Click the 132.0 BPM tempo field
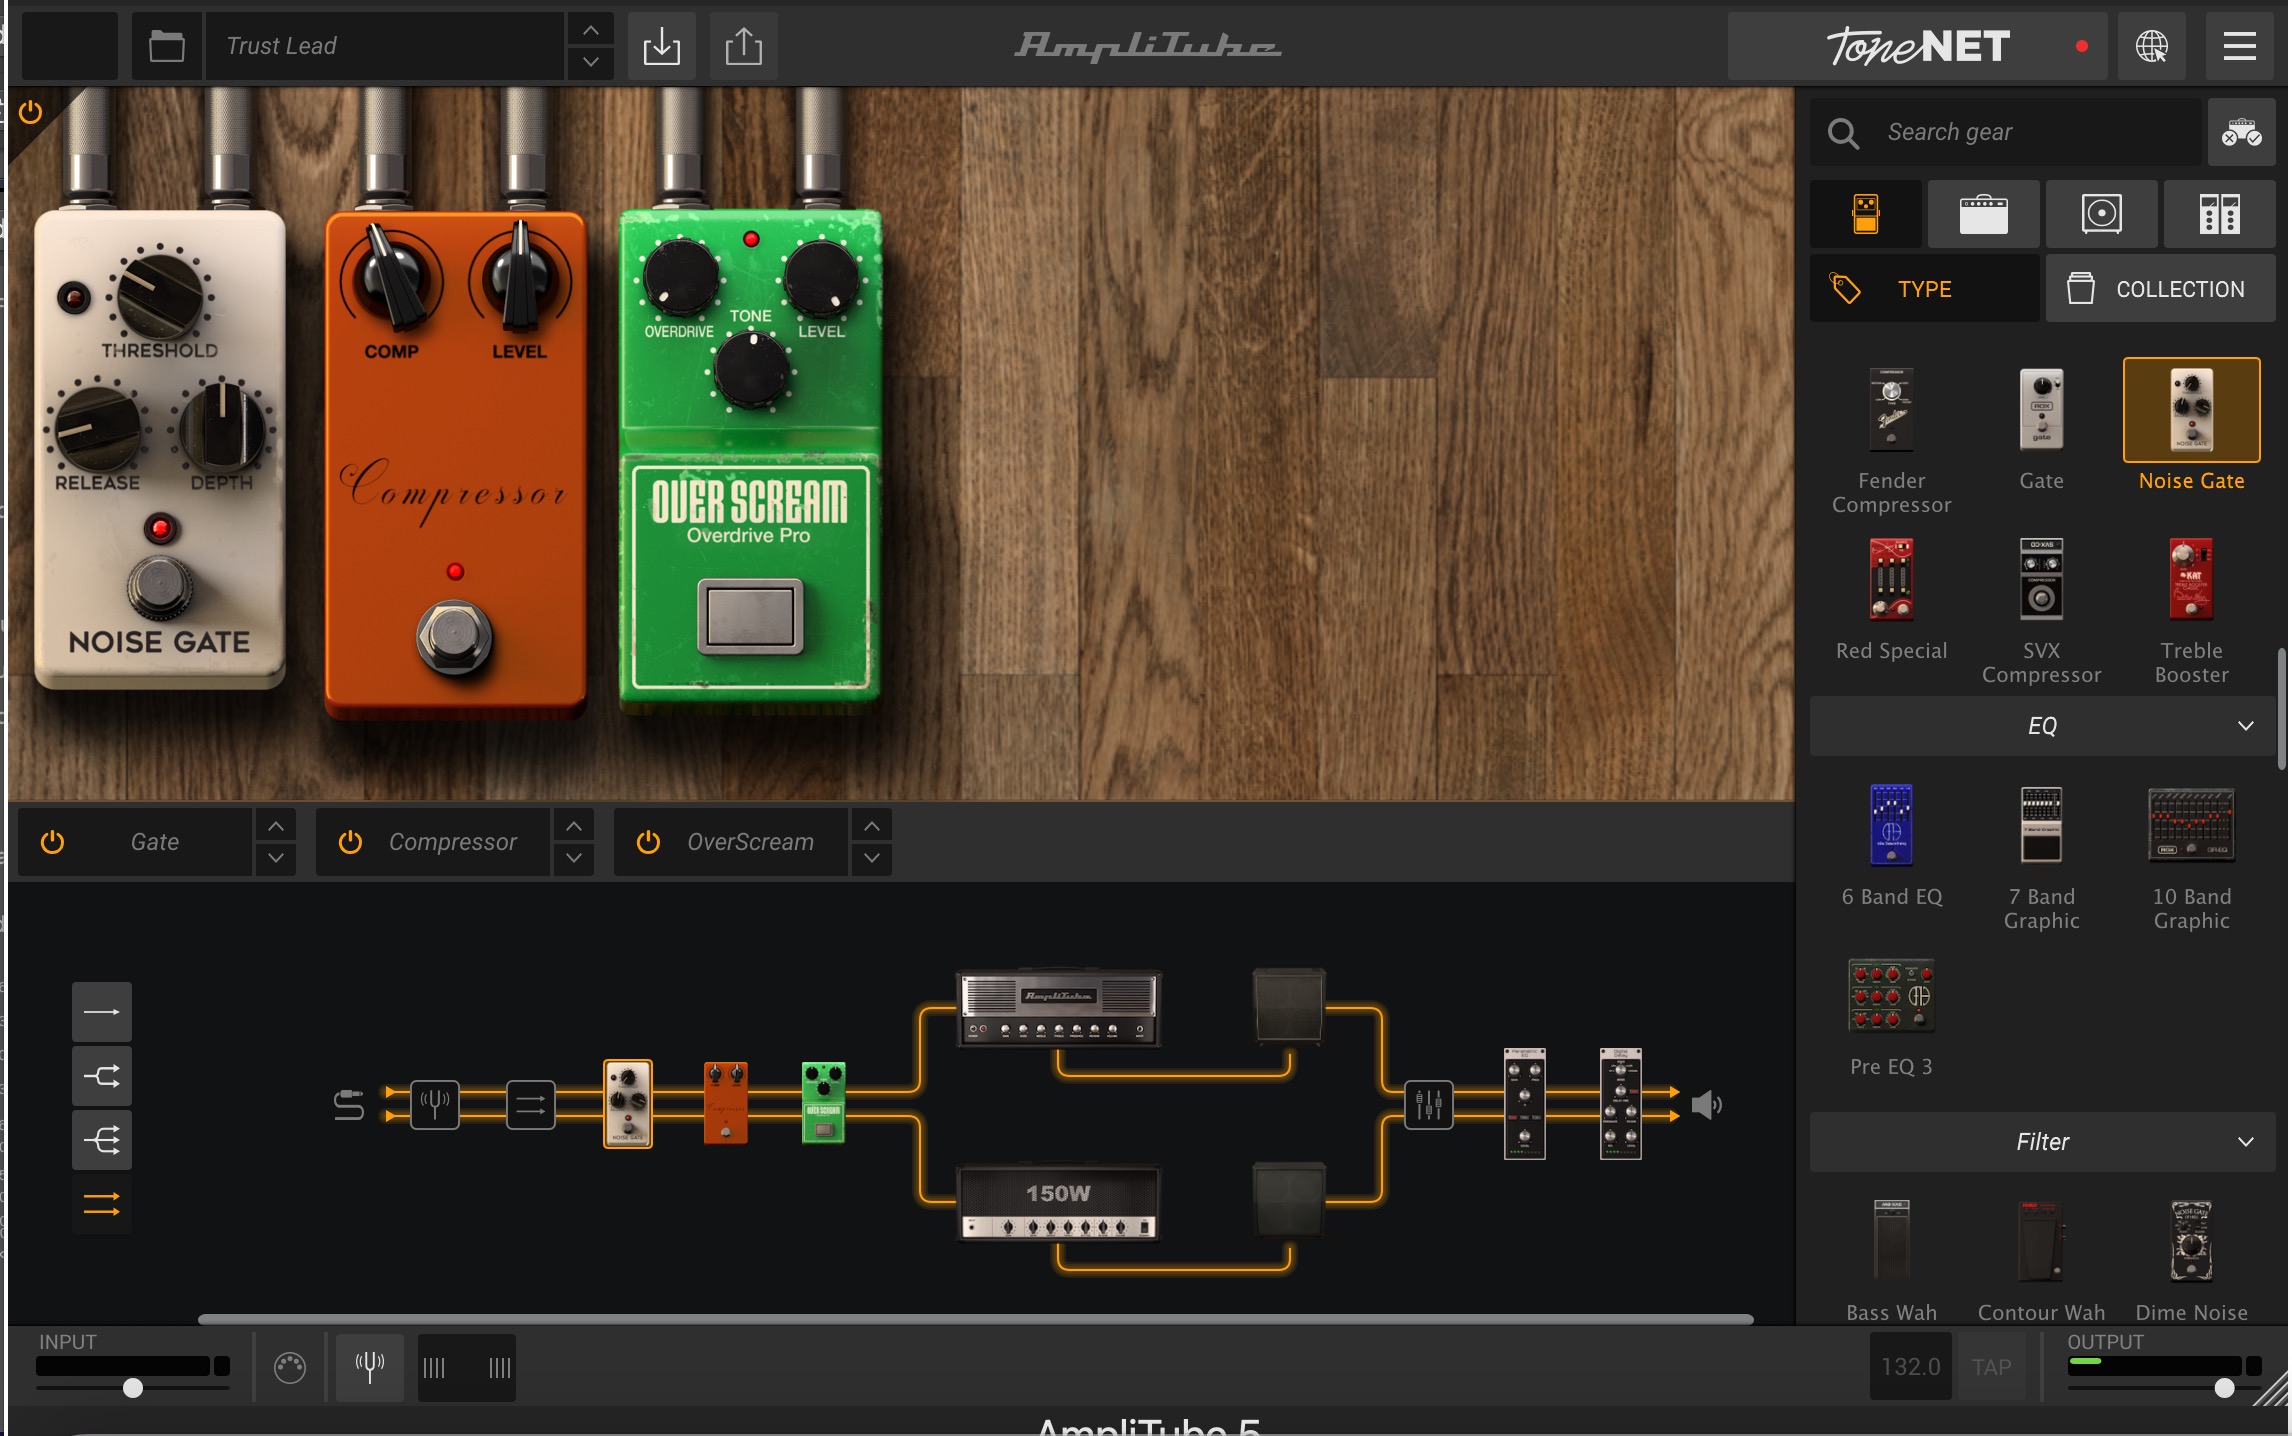Image resolution: width=2292 pixels, height=1436 pixels. pyautogui.click(x=1910, y=1367)
